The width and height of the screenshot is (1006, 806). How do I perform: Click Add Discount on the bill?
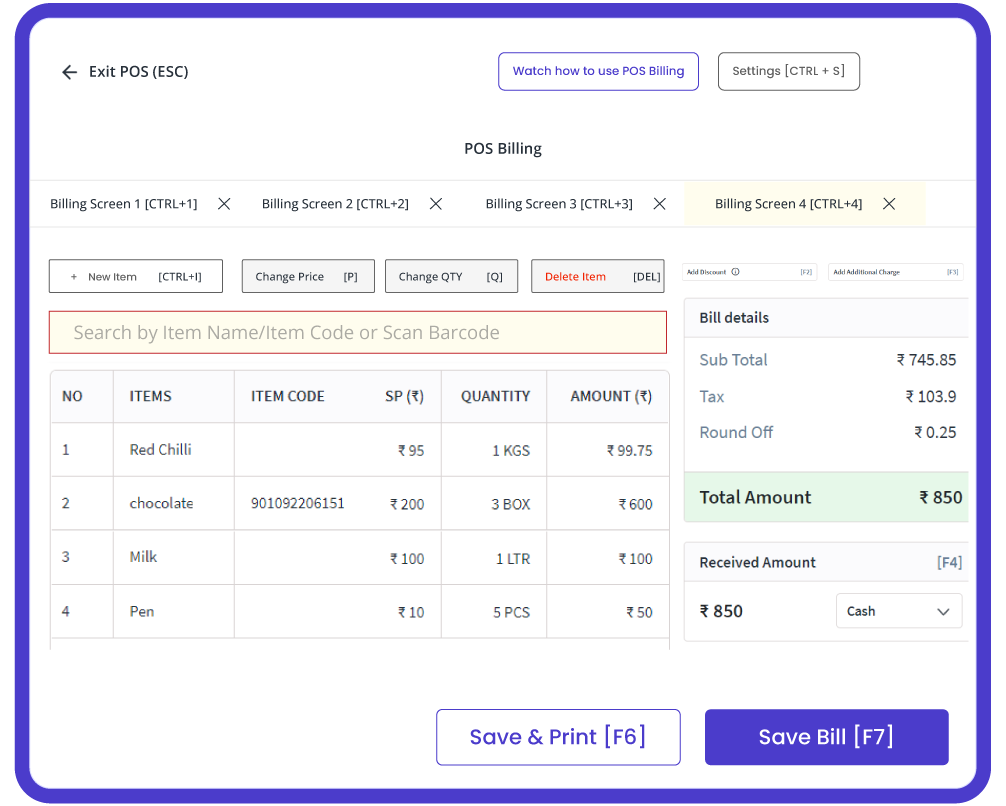click(708, 271)
